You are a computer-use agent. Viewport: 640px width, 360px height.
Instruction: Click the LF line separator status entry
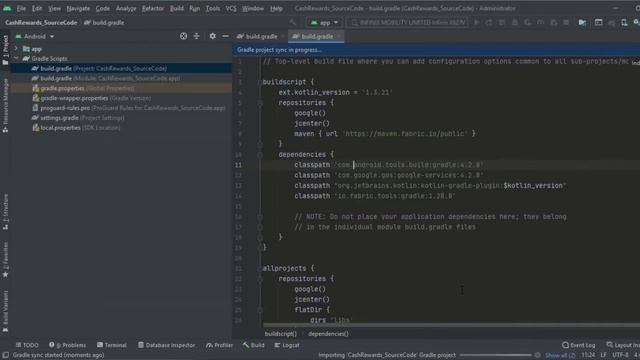(603, 355)
